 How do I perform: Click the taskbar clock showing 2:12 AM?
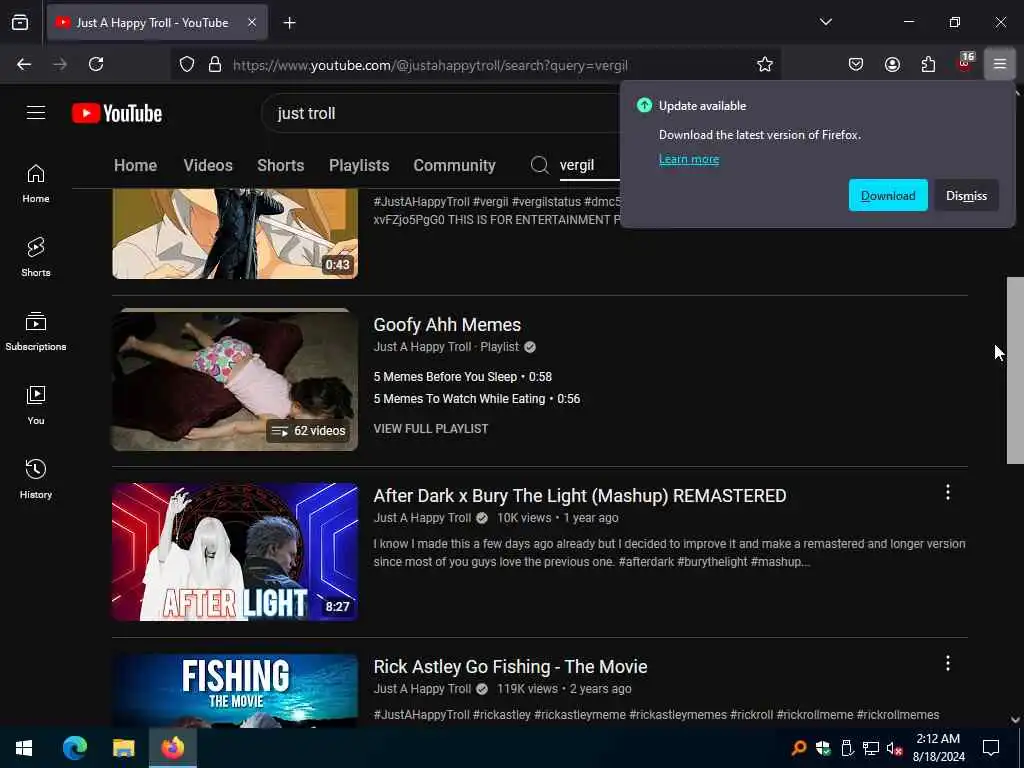pos(938,748)
